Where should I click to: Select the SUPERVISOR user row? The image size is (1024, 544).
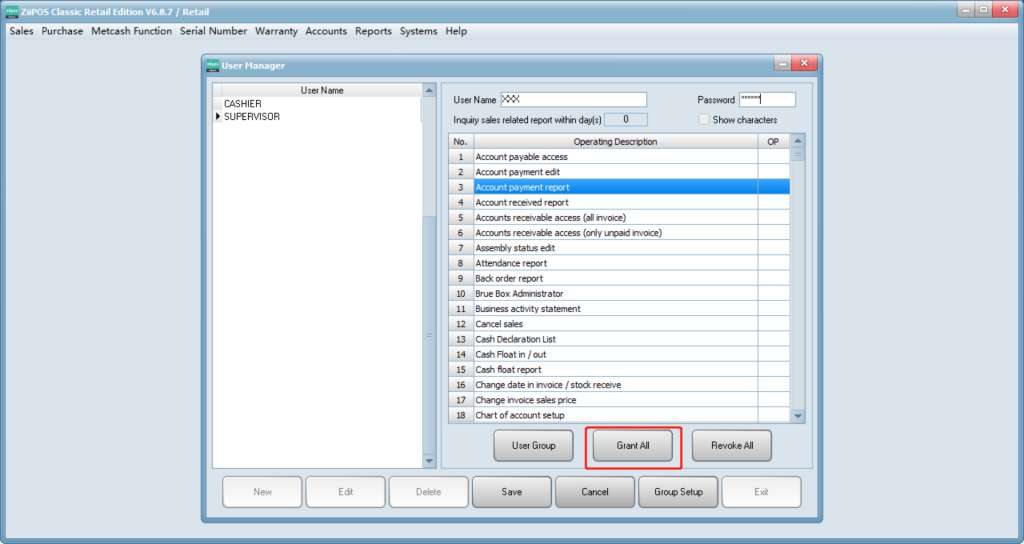click(251, 117)
